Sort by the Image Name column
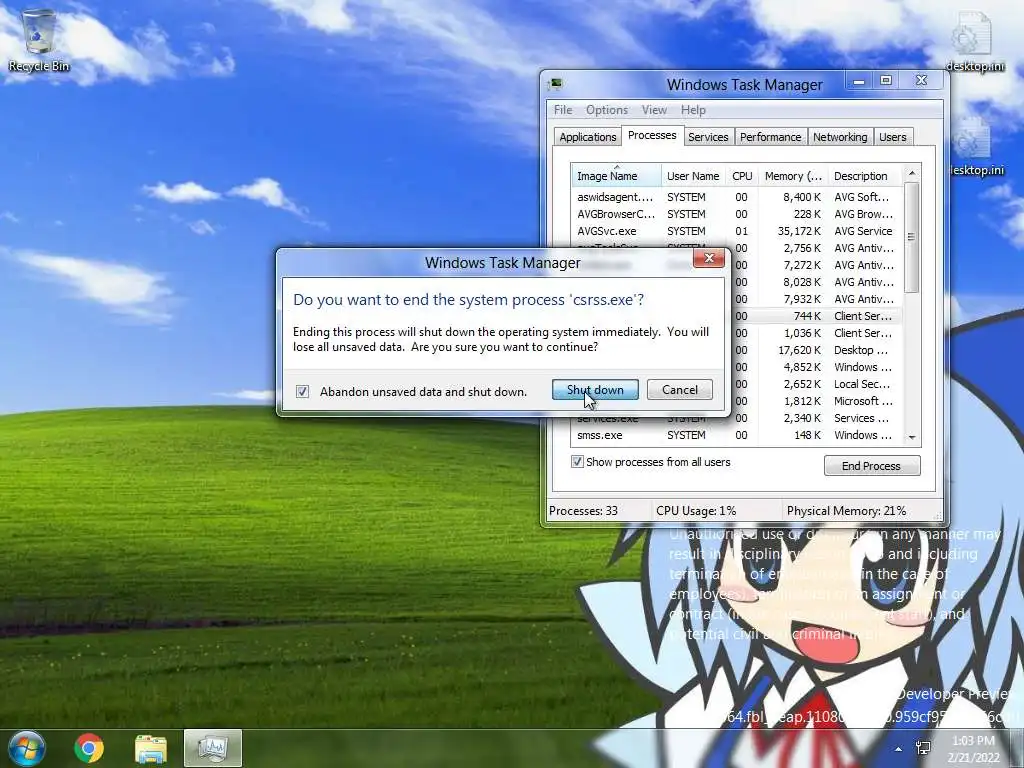The image size is (1024, 768). pyautogui.click(x=616, y=176)
